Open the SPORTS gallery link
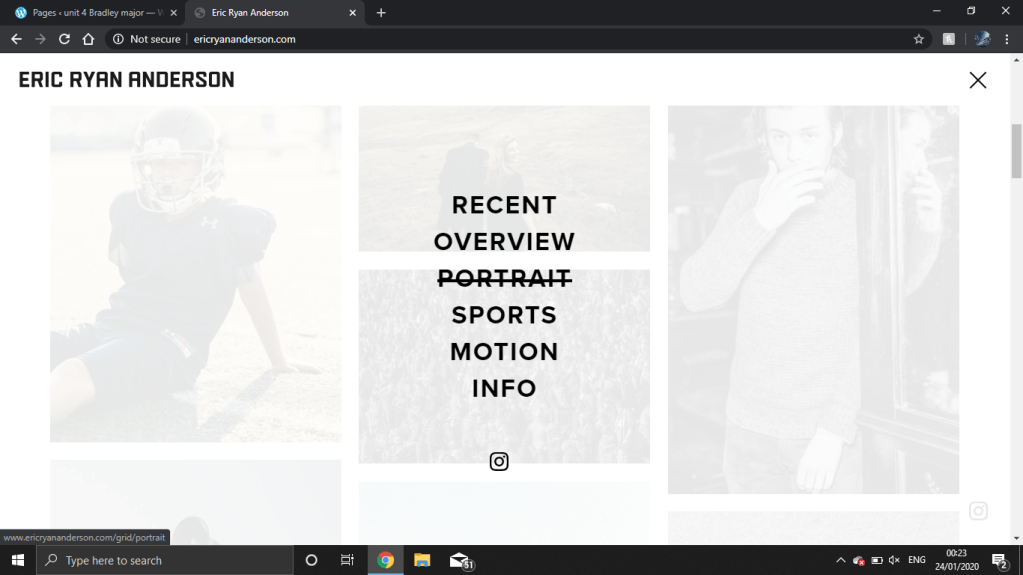This screenshot has width=1023, height=575. (x=504, y=315)
